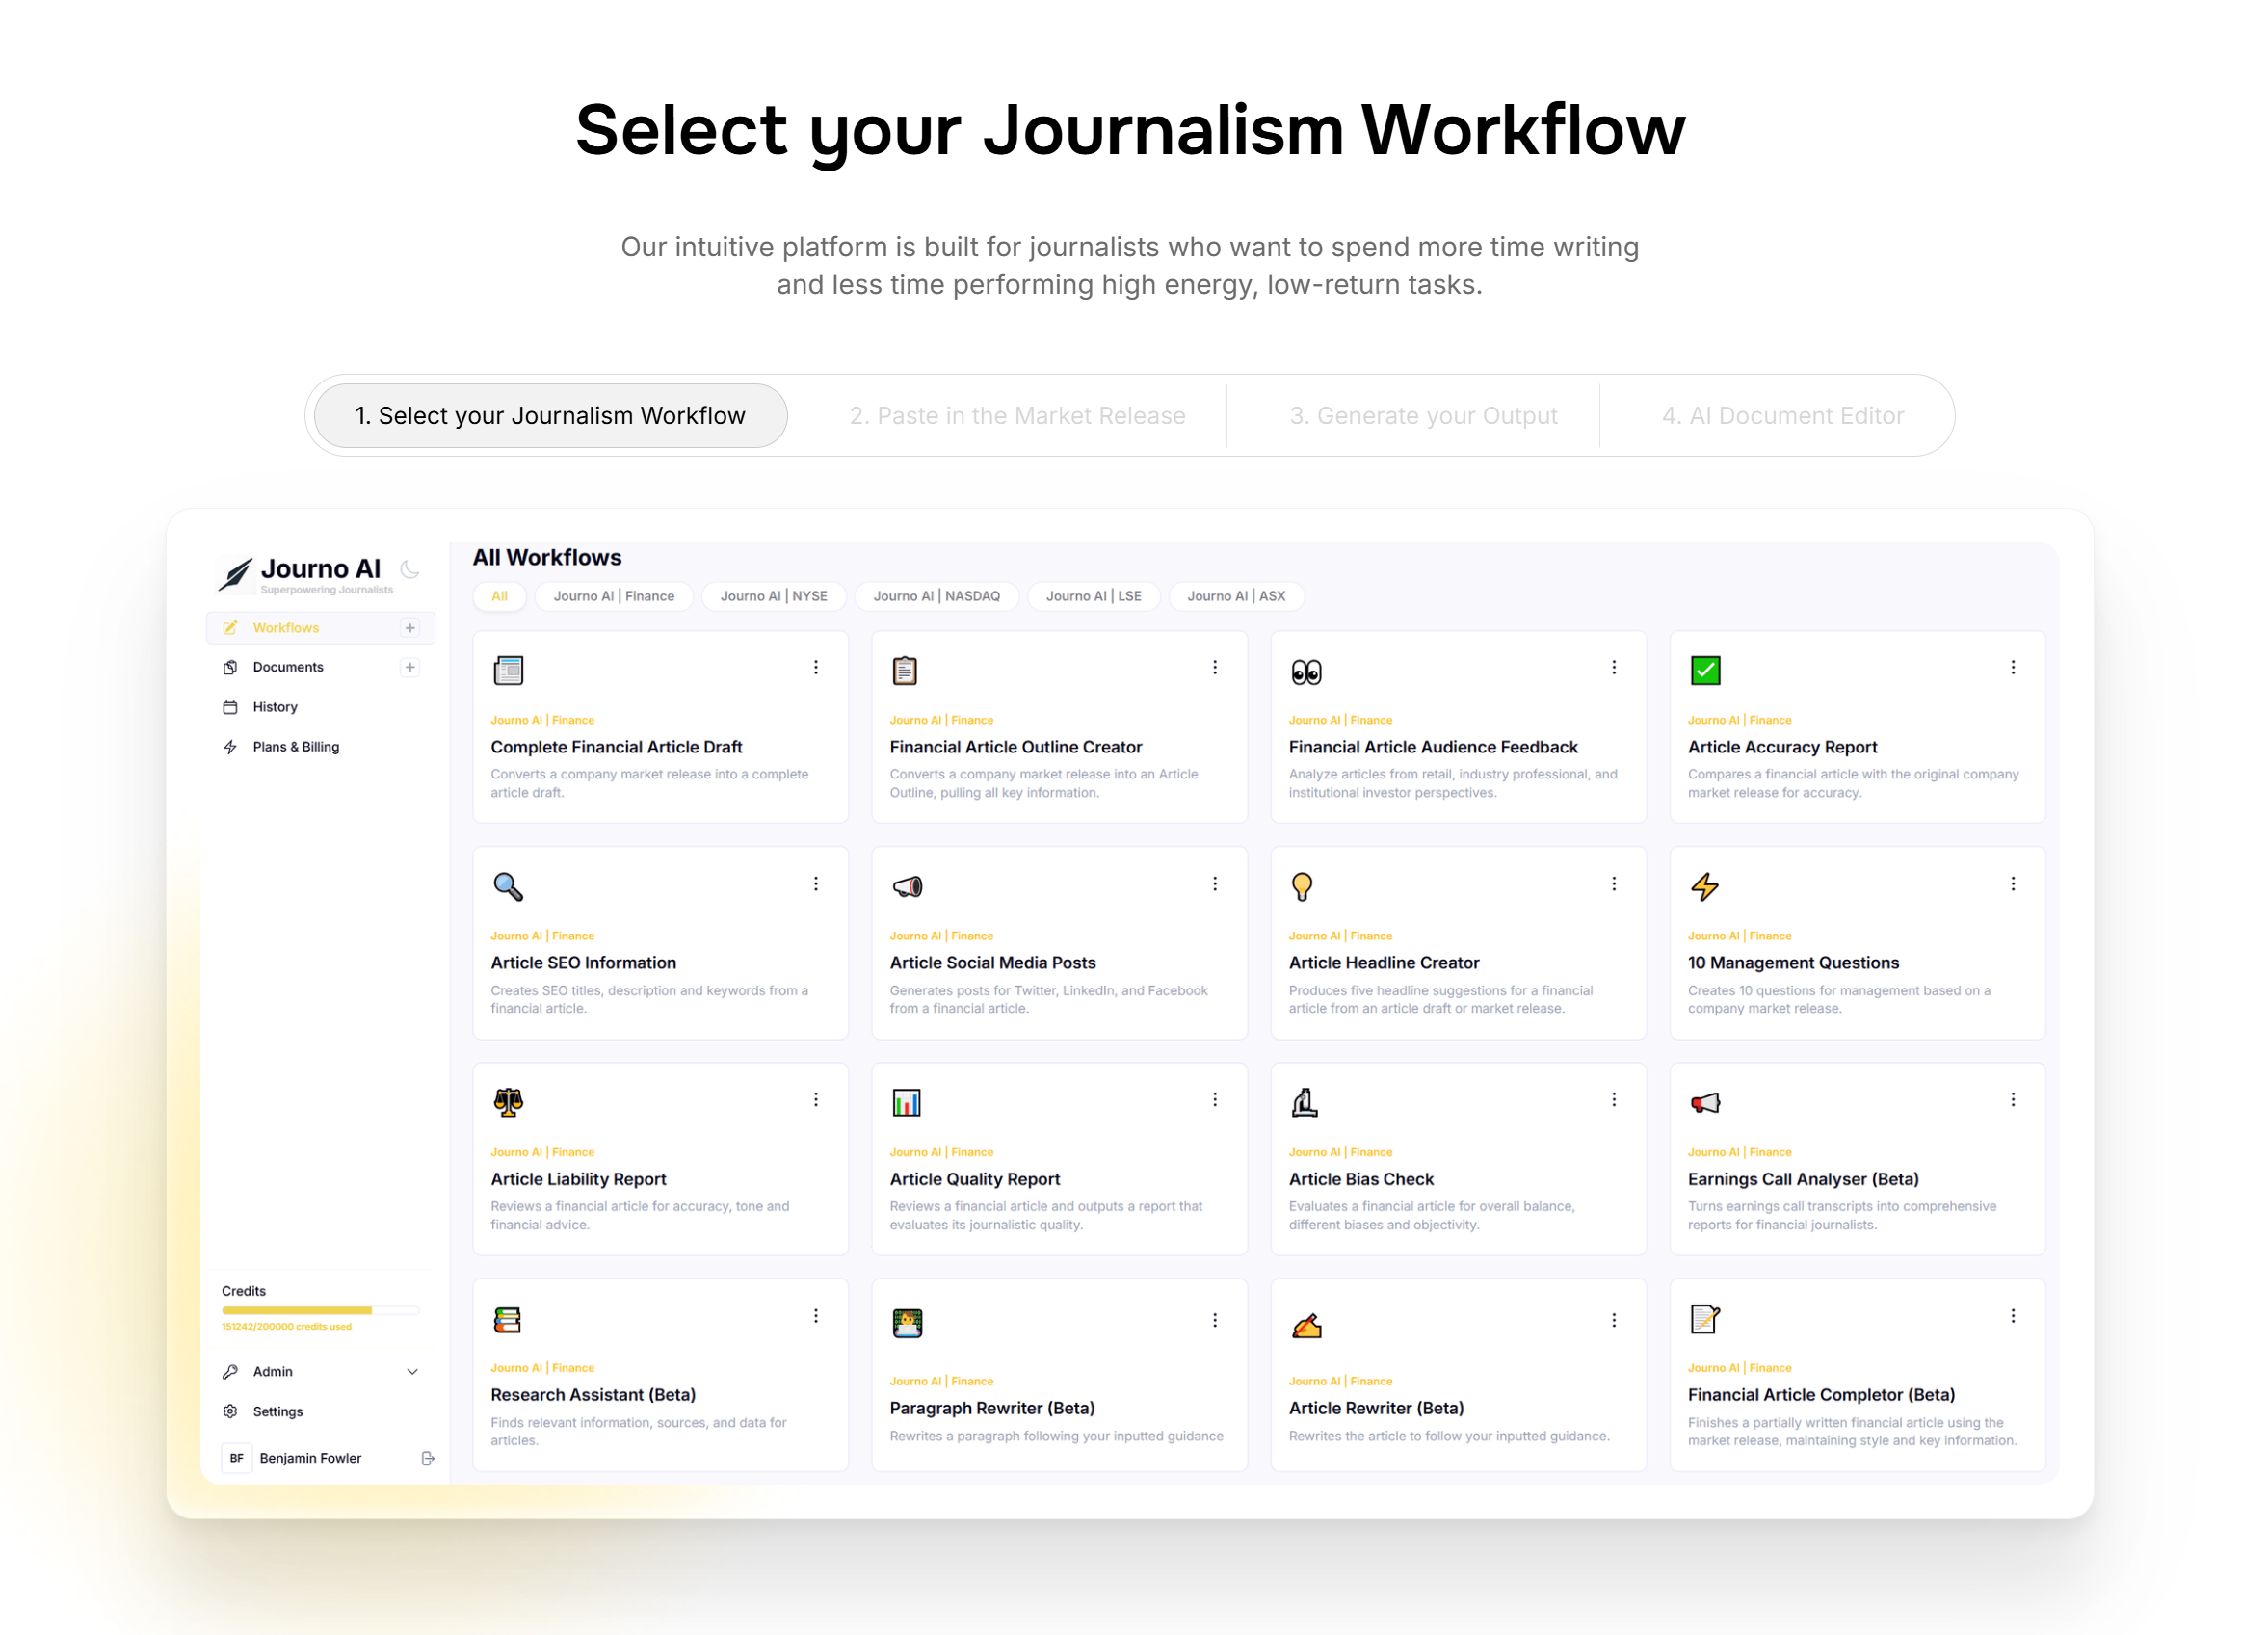Click the bar chart icon on Article Quality Report

click(x=906, y=1102)
